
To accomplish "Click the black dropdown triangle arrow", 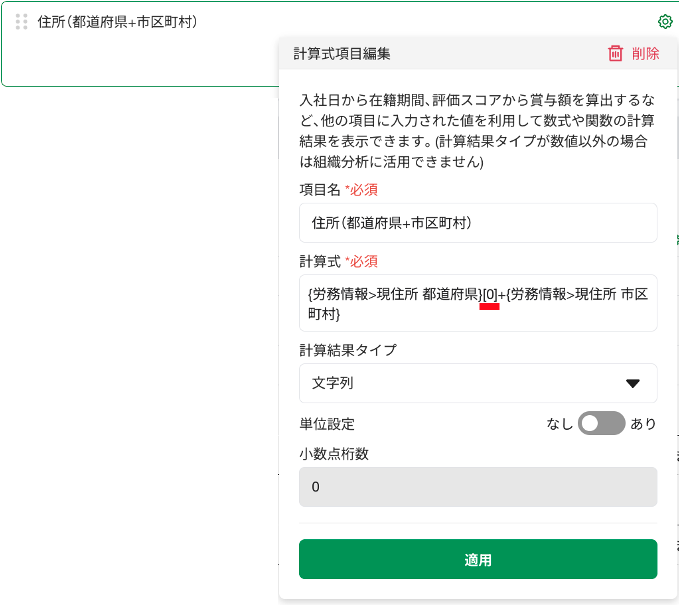I will click(x=632, y=383).
